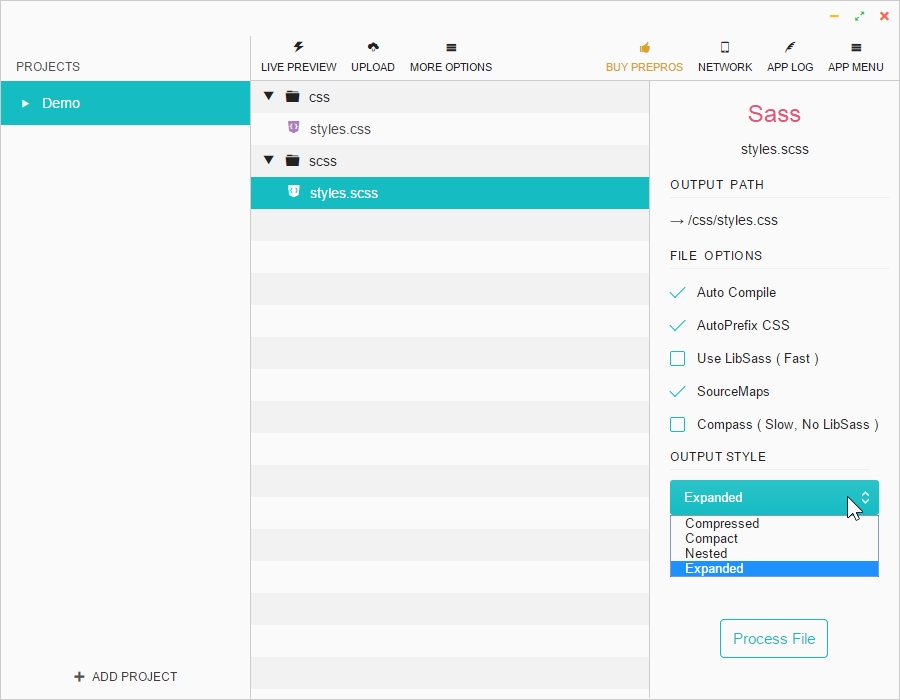Open the Output Style dropdown

click(774, 497)
